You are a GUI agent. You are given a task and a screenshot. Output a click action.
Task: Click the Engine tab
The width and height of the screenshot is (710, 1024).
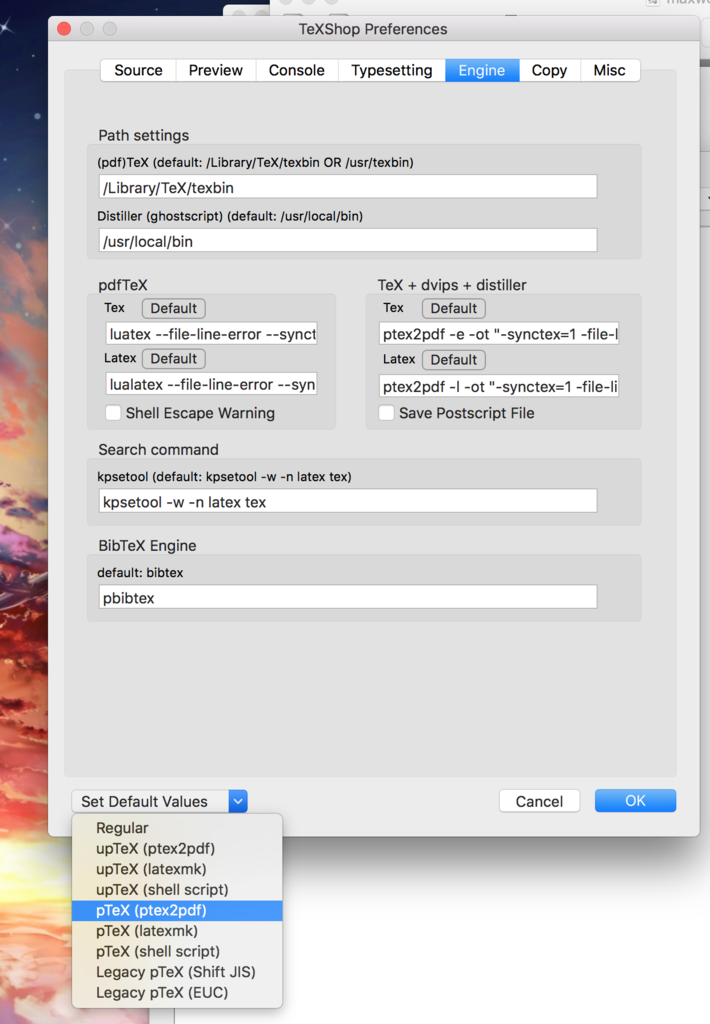point(481,70)
